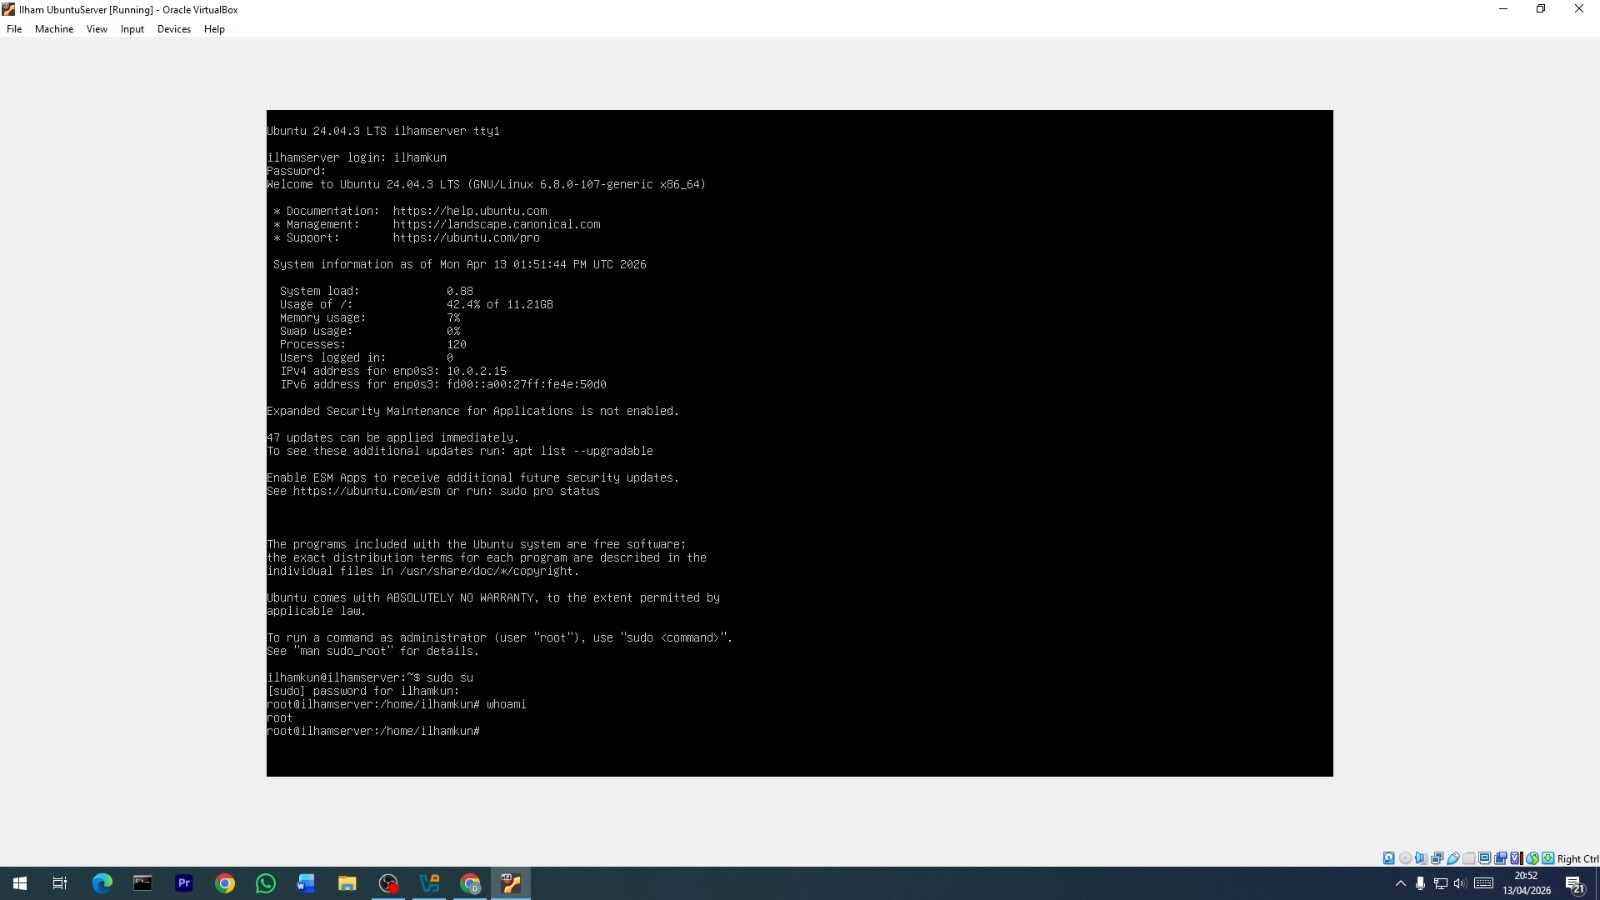This screenshot has width=1600, height=900.
Task: Click the hard disk activity status icon
Action: pyautogui.click(x=1389, y=858)
